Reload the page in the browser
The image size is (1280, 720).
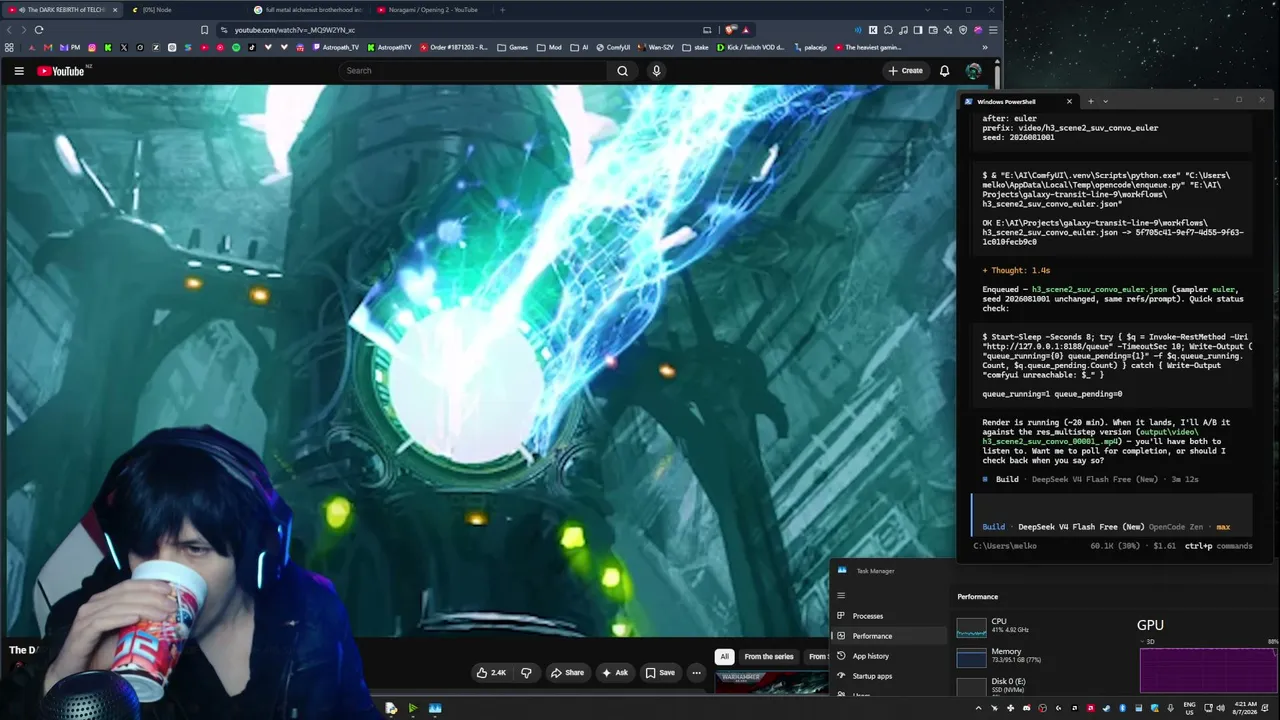pyautogui.click(x=39, y=30)
